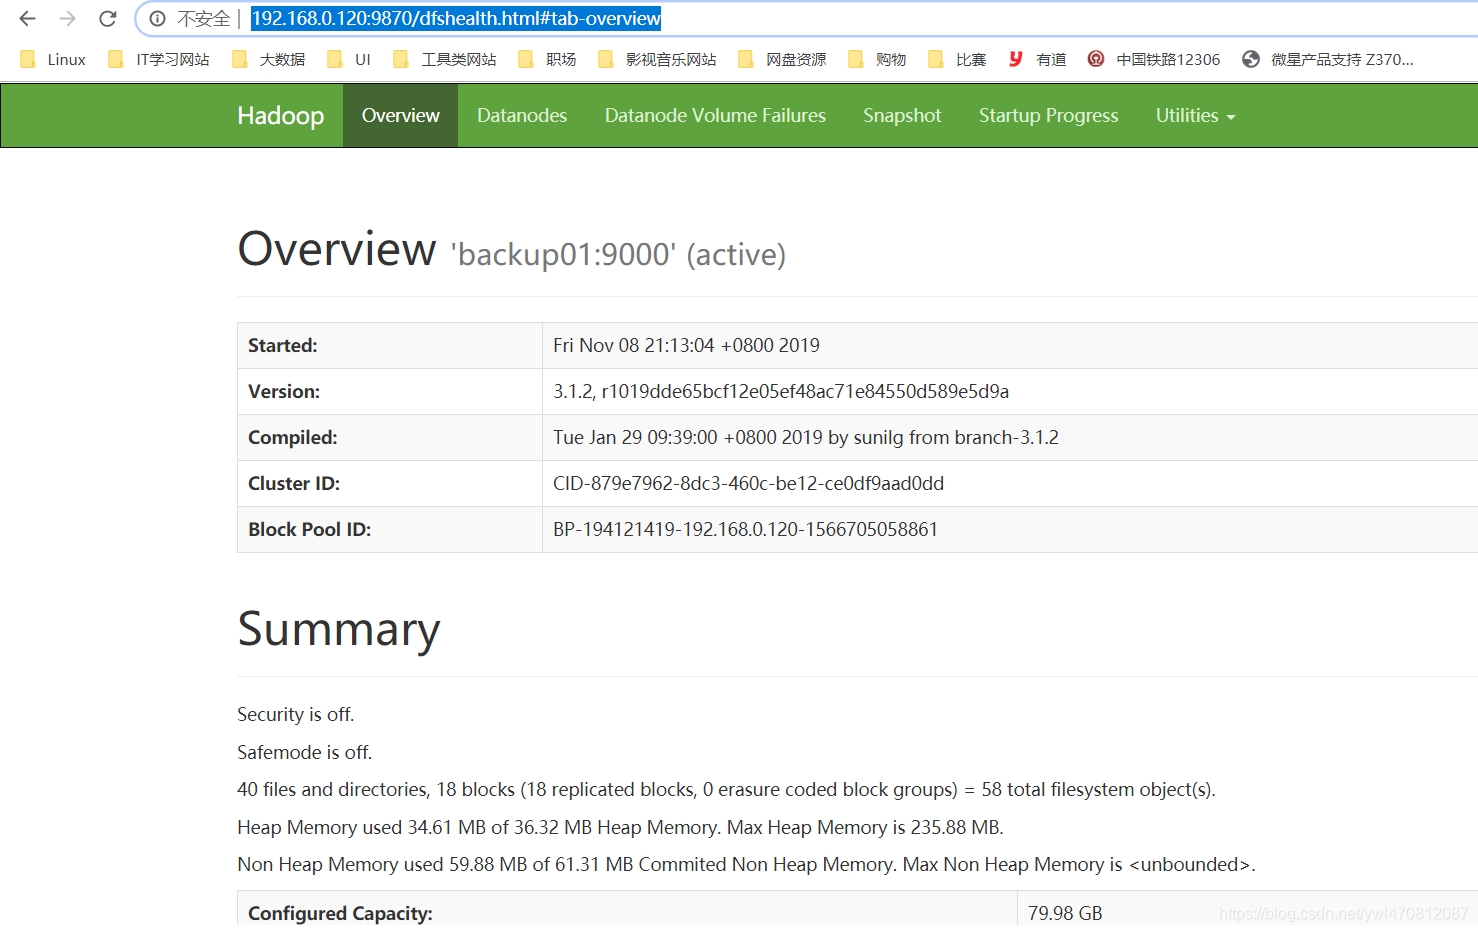The height and width of the screenshot is (932, 1478).
Task: Open the 职场 bookmarks folder
Action: tap(547, 59)
